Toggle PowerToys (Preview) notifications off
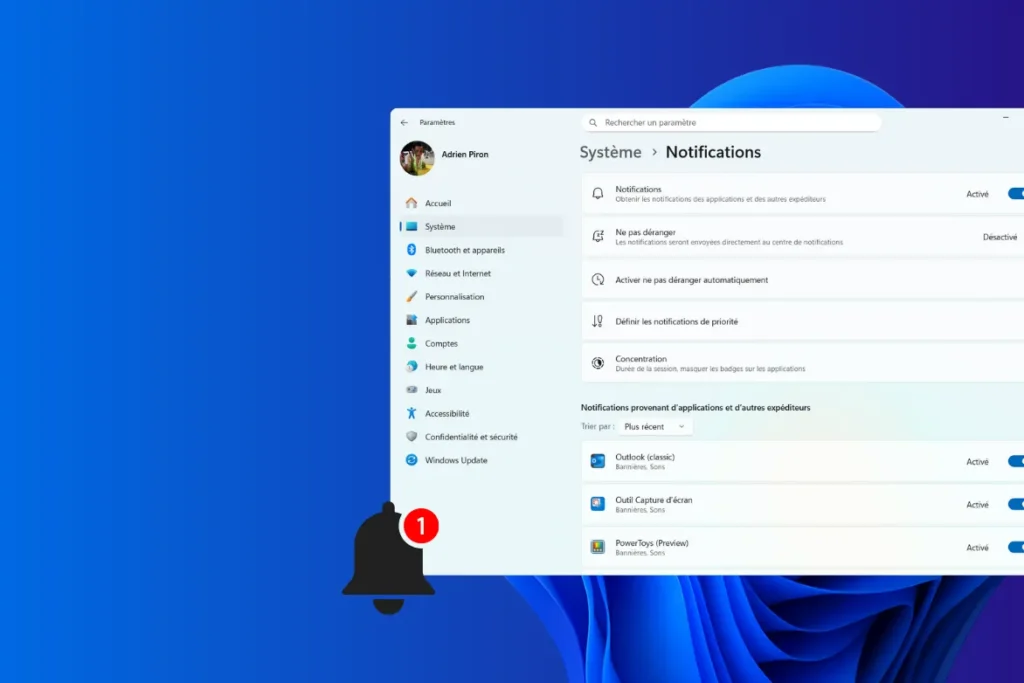The width and height of the screenshot is (1024, 683). 1016,547
